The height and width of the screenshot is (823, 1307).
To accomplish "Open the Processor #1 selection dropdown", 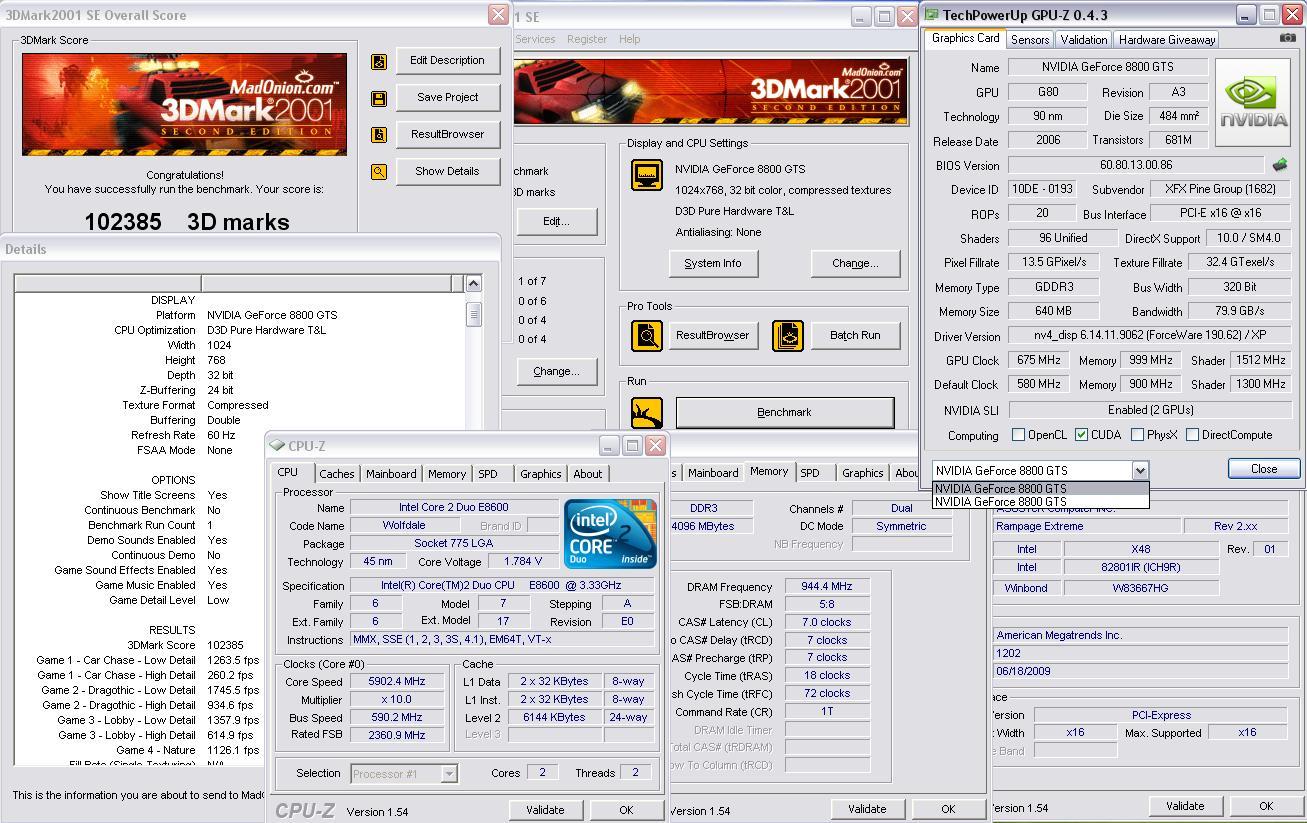I will point(449,773).
